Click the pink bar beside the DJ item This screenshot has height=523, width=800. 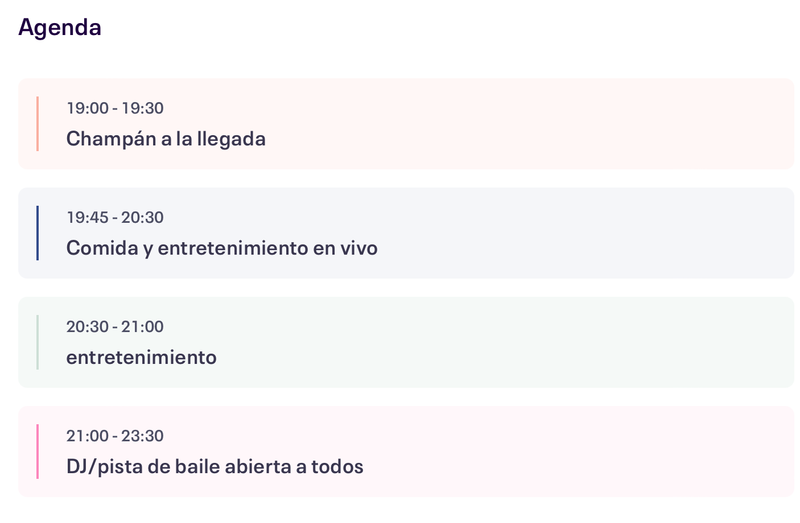pos(37,452)
